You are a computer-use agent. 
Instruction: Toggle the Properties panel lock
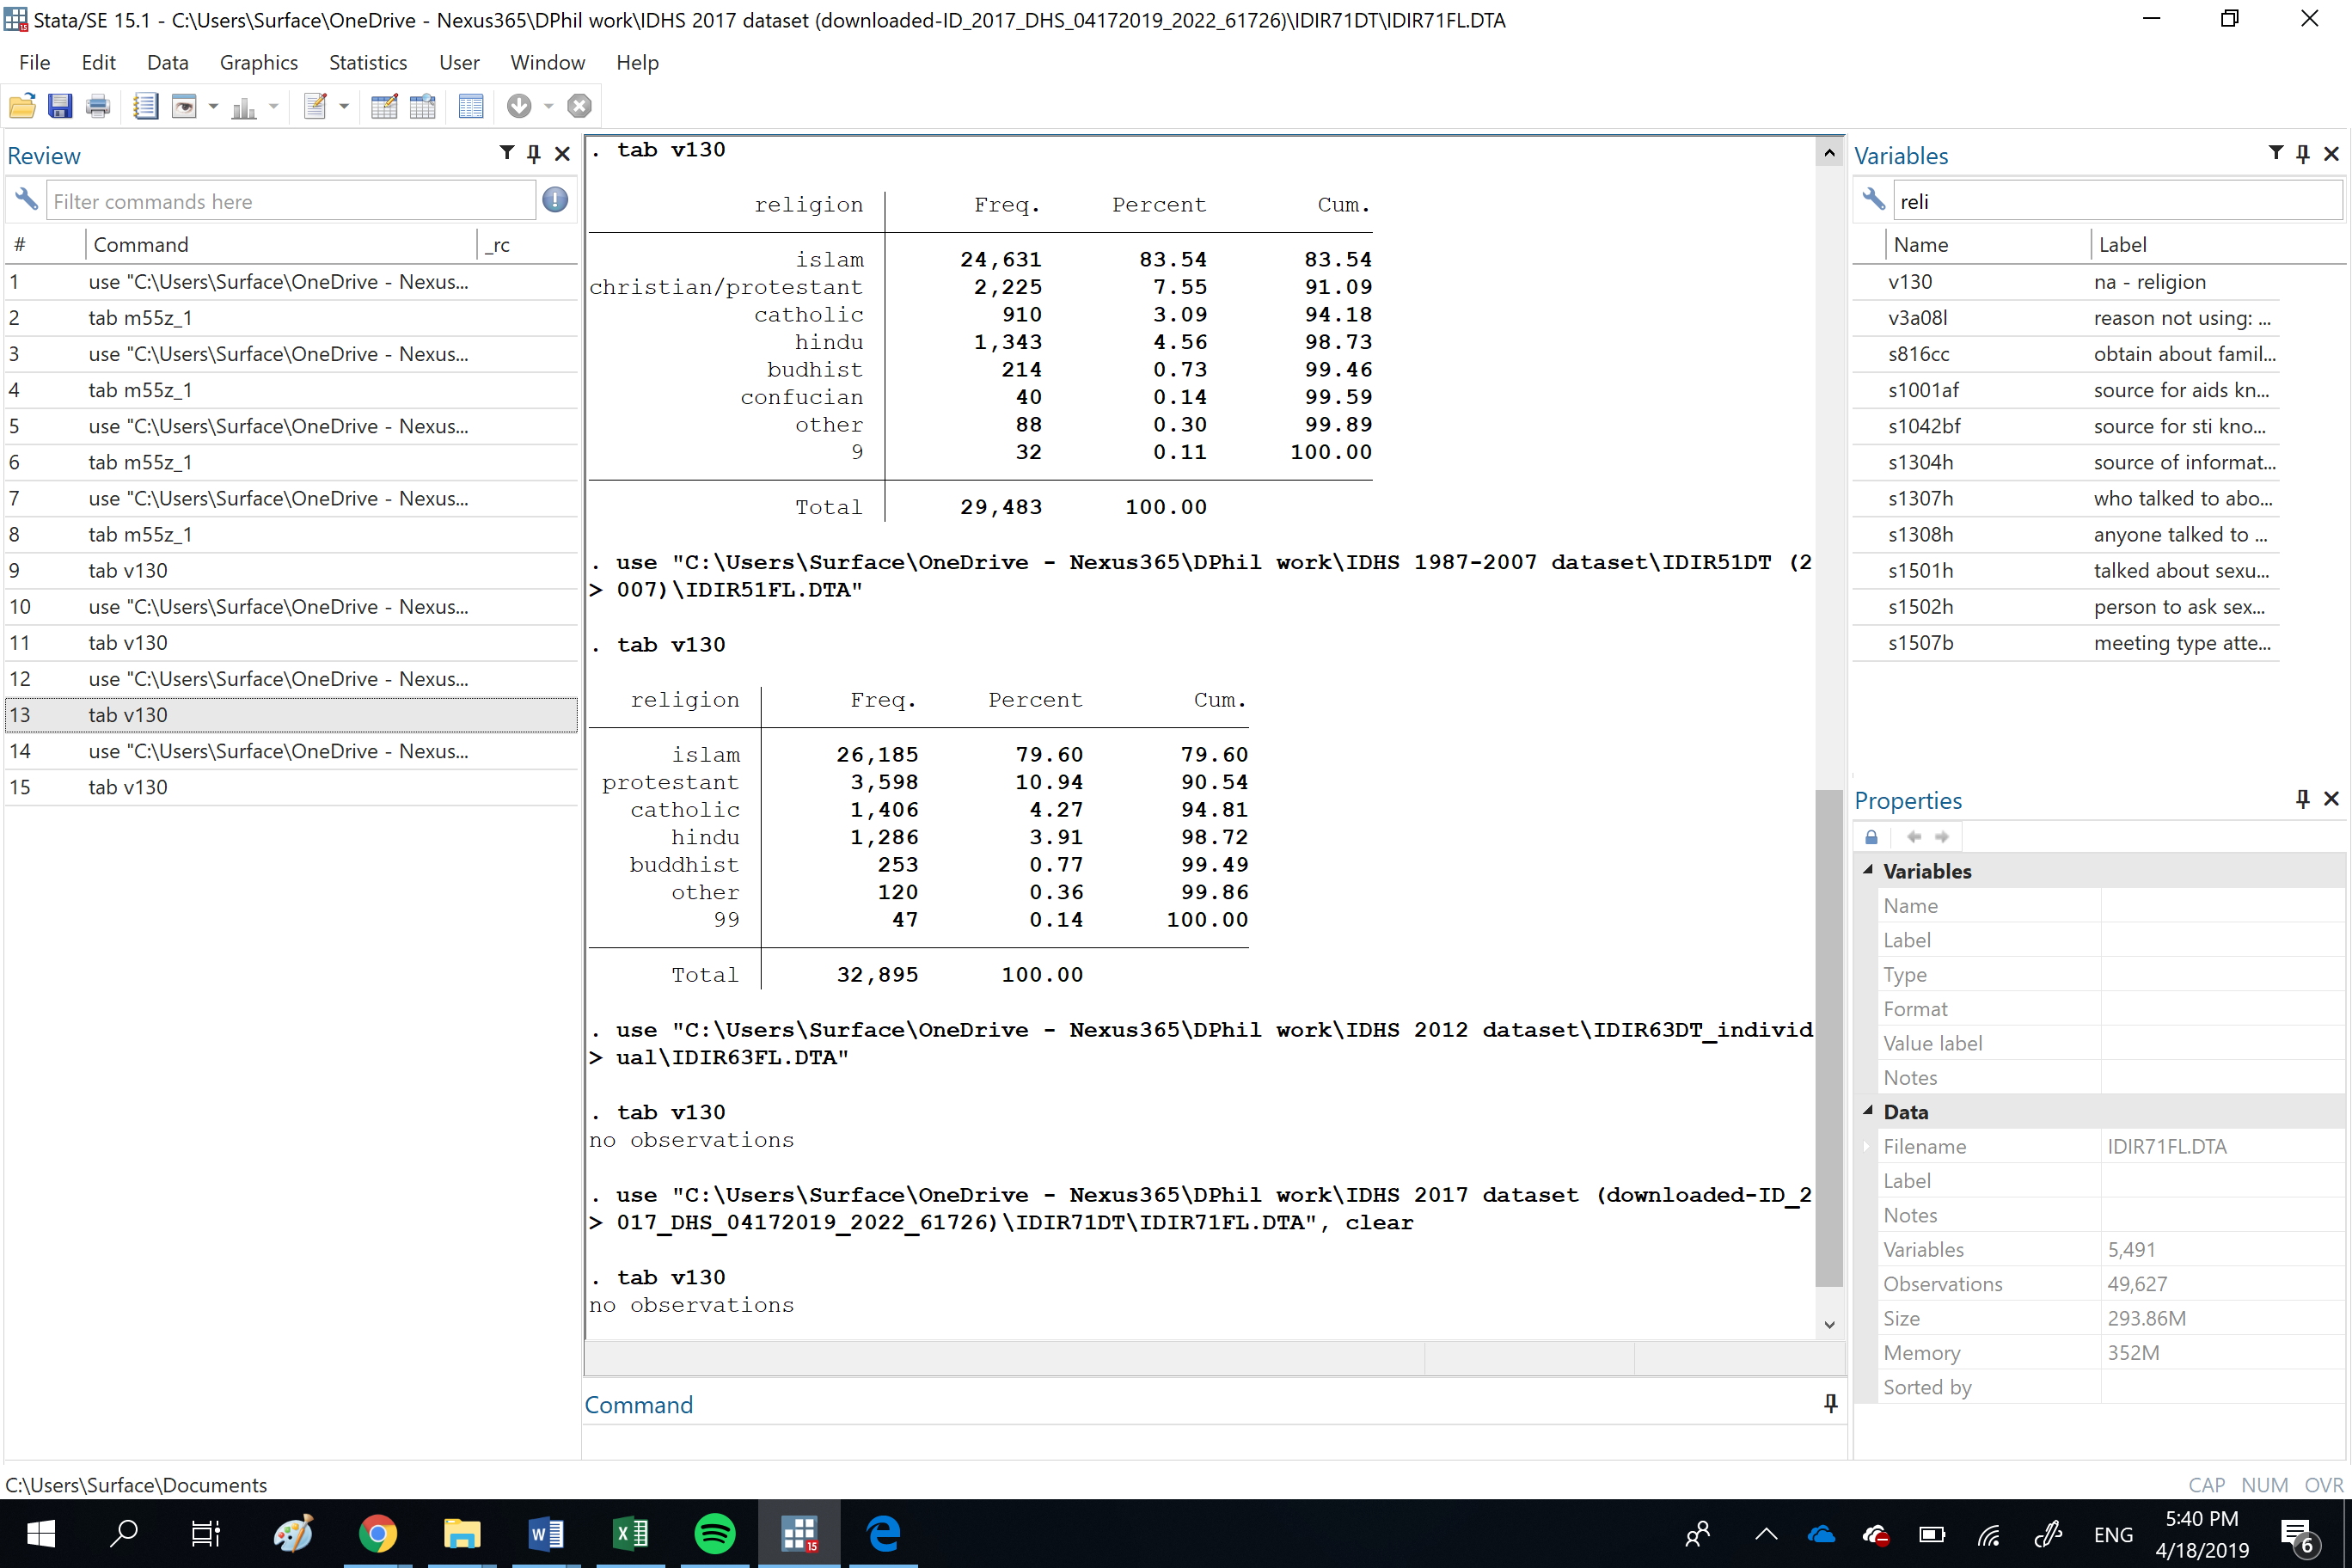coord(1871,837)
